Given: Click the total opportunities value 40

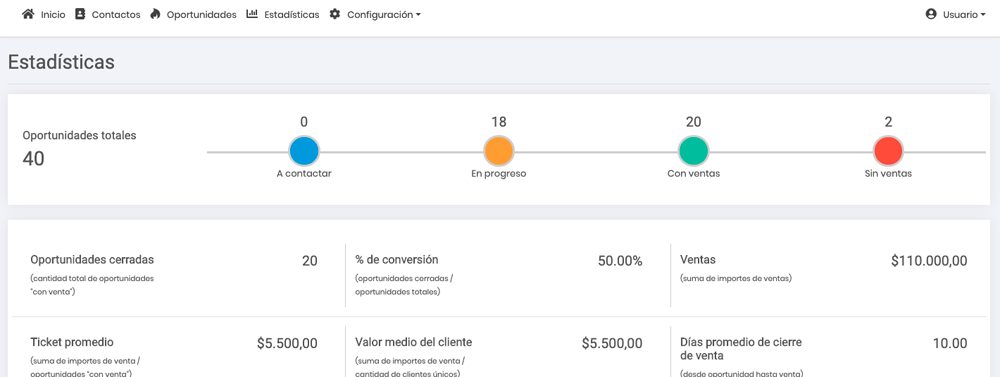Looking at the screenshot, I should tap(34, 159).
